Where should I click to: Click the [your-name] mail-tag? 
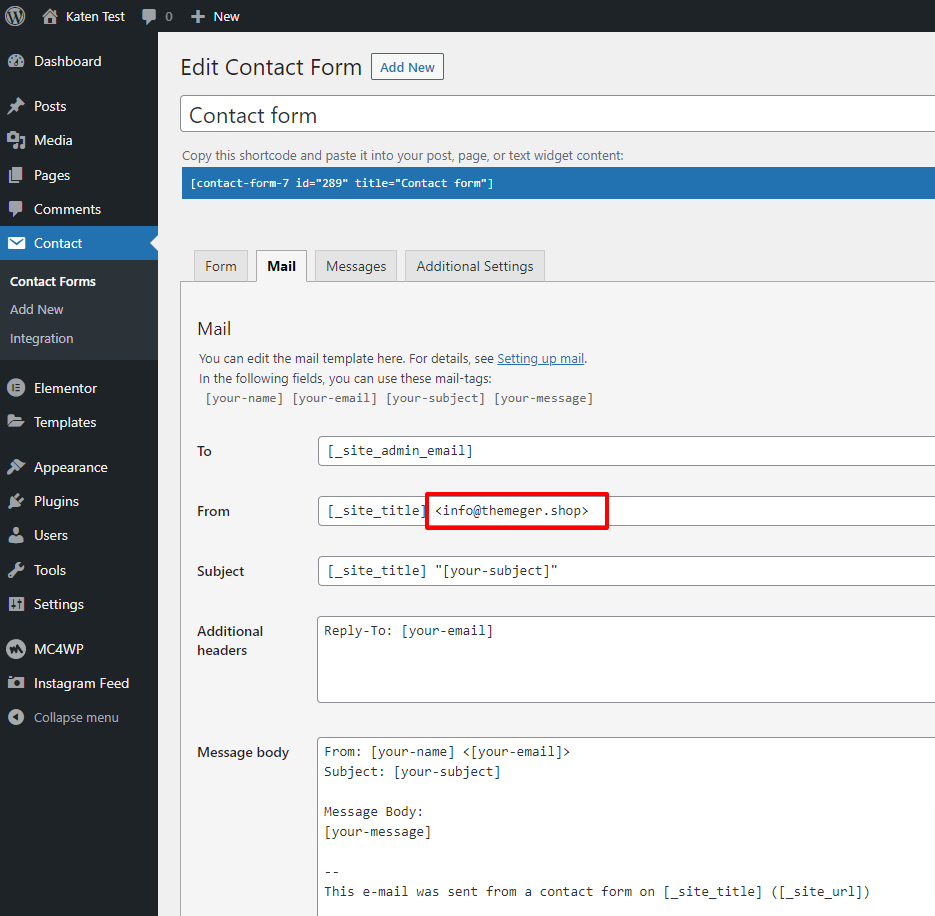click(244, 398)
